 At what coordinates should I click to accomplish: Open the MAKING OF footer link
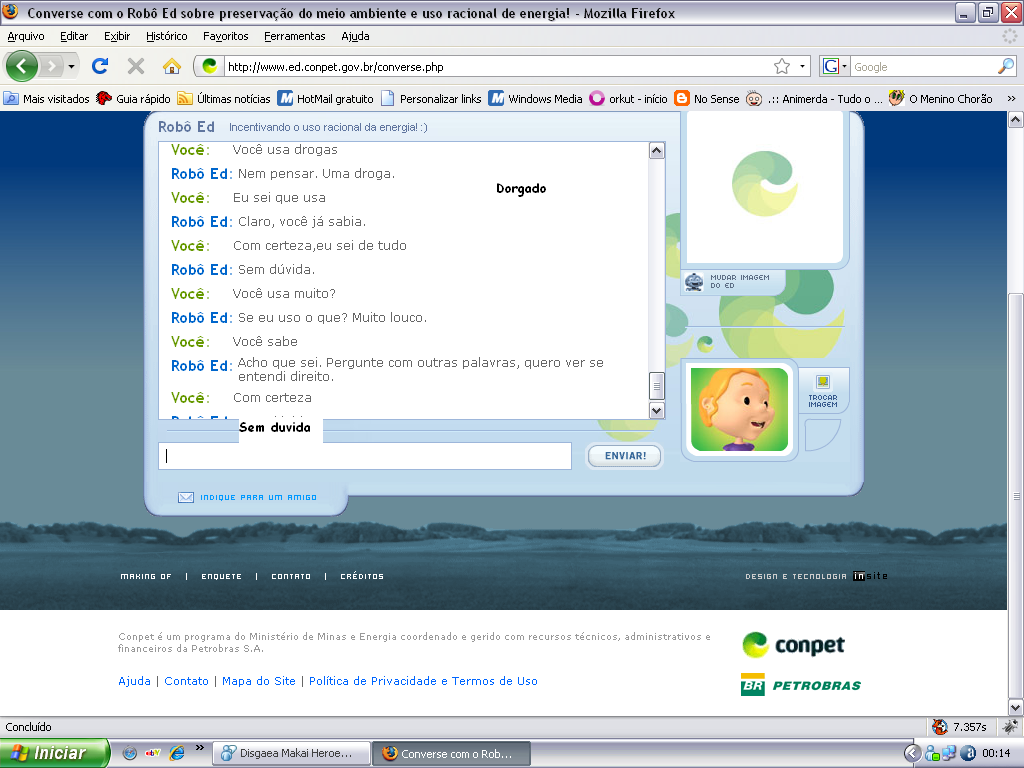click(x=146, y=577)
